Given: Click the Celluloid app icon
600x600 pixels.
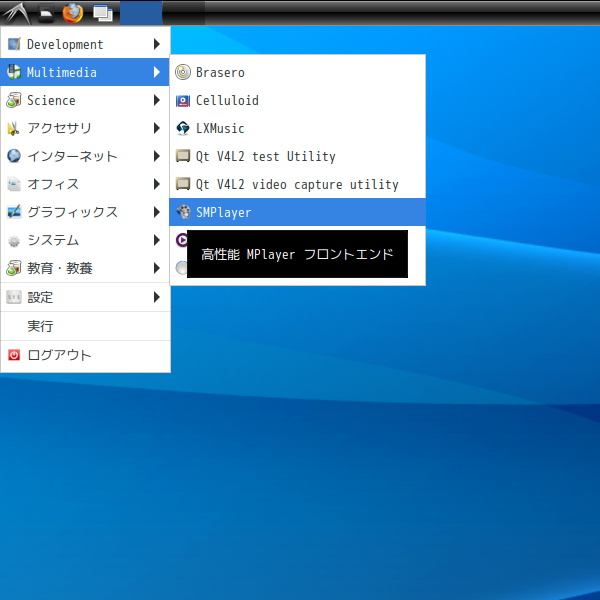Looking at the screenshot, I should click(x=183, y=101).
